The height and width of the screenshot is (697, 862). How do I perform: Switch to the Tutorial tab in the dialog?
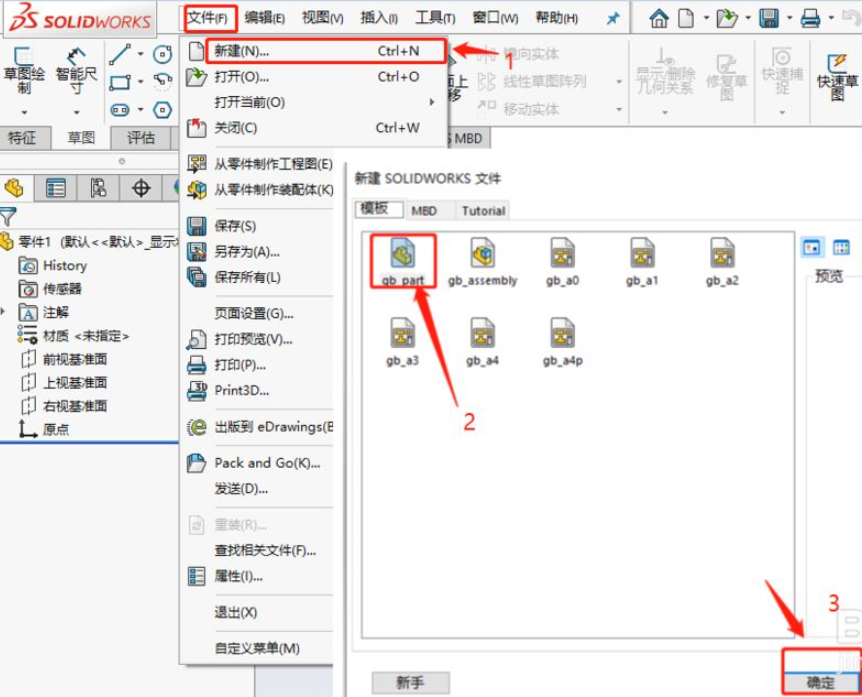coord(483,211)
